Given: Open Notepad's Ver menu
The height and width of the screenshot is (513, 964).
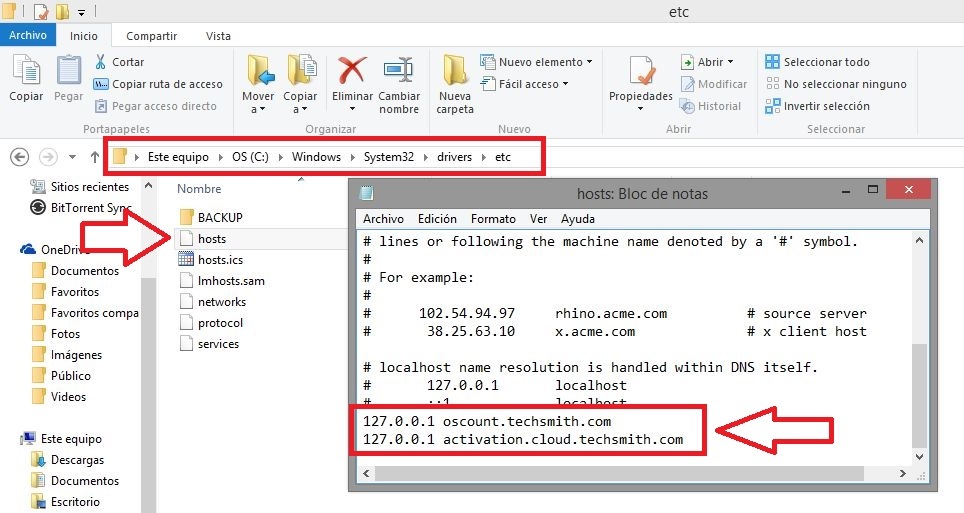Looking at the screenshot, I should (539, 219).
